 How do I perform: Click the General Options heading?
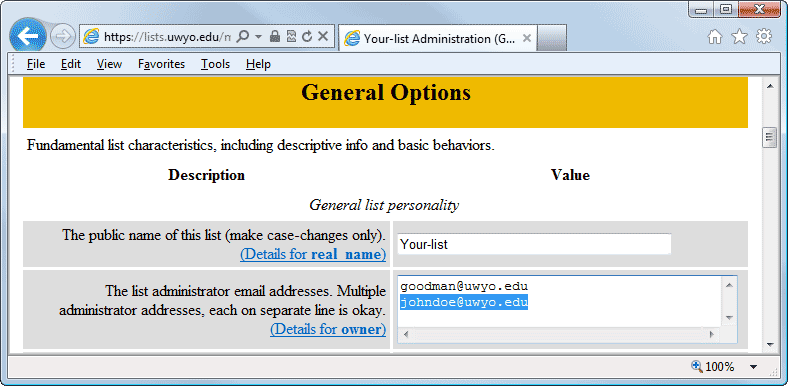(386, 92)
